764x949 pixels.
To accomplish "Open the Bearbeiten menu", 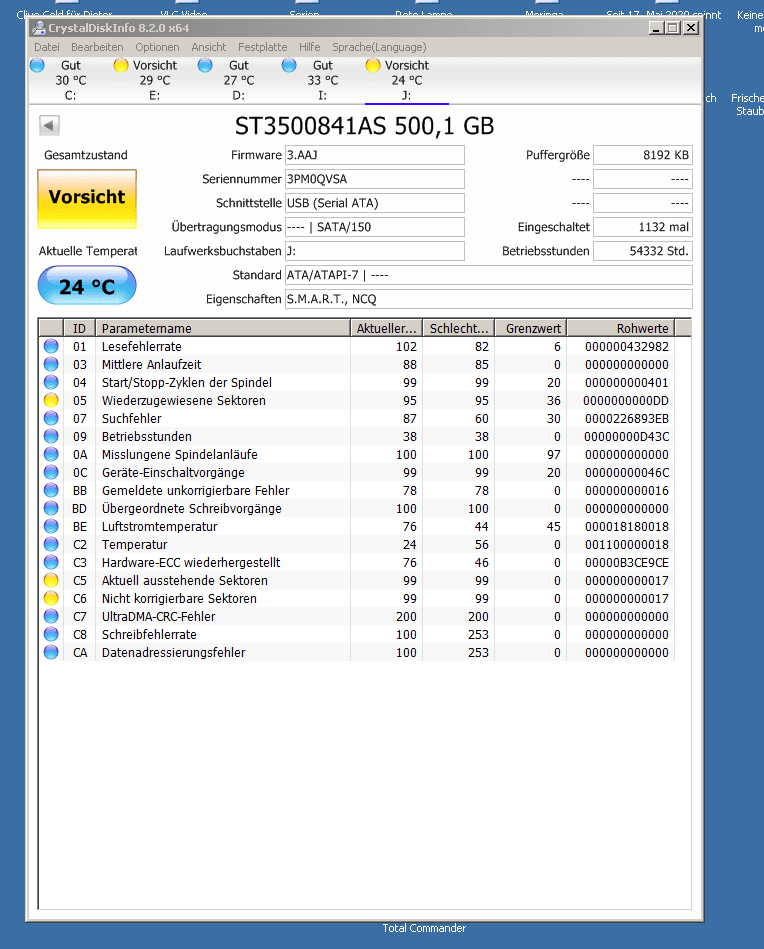I will 97,47.
